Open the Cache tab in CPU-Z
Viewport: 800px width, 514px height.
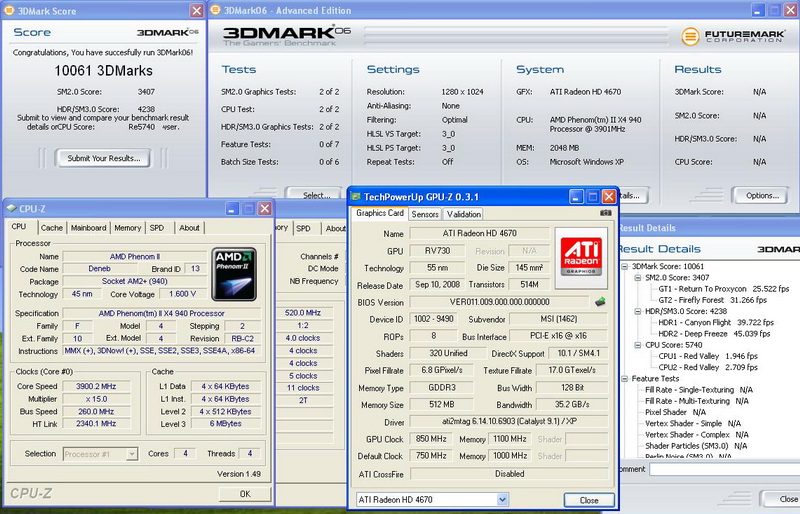pos(52,228)
